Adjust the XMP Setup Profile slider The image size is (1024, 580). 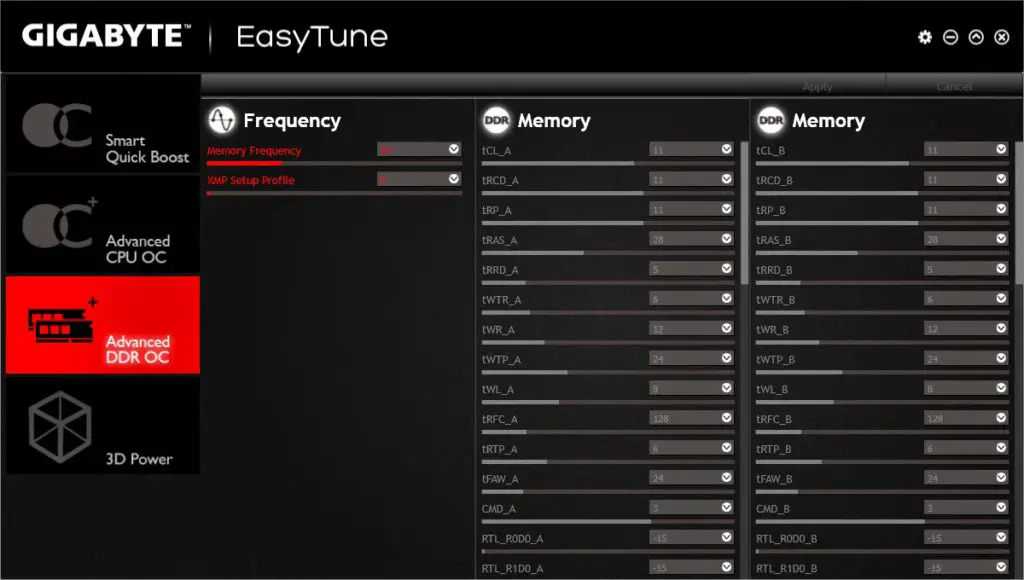pos(334,193)
